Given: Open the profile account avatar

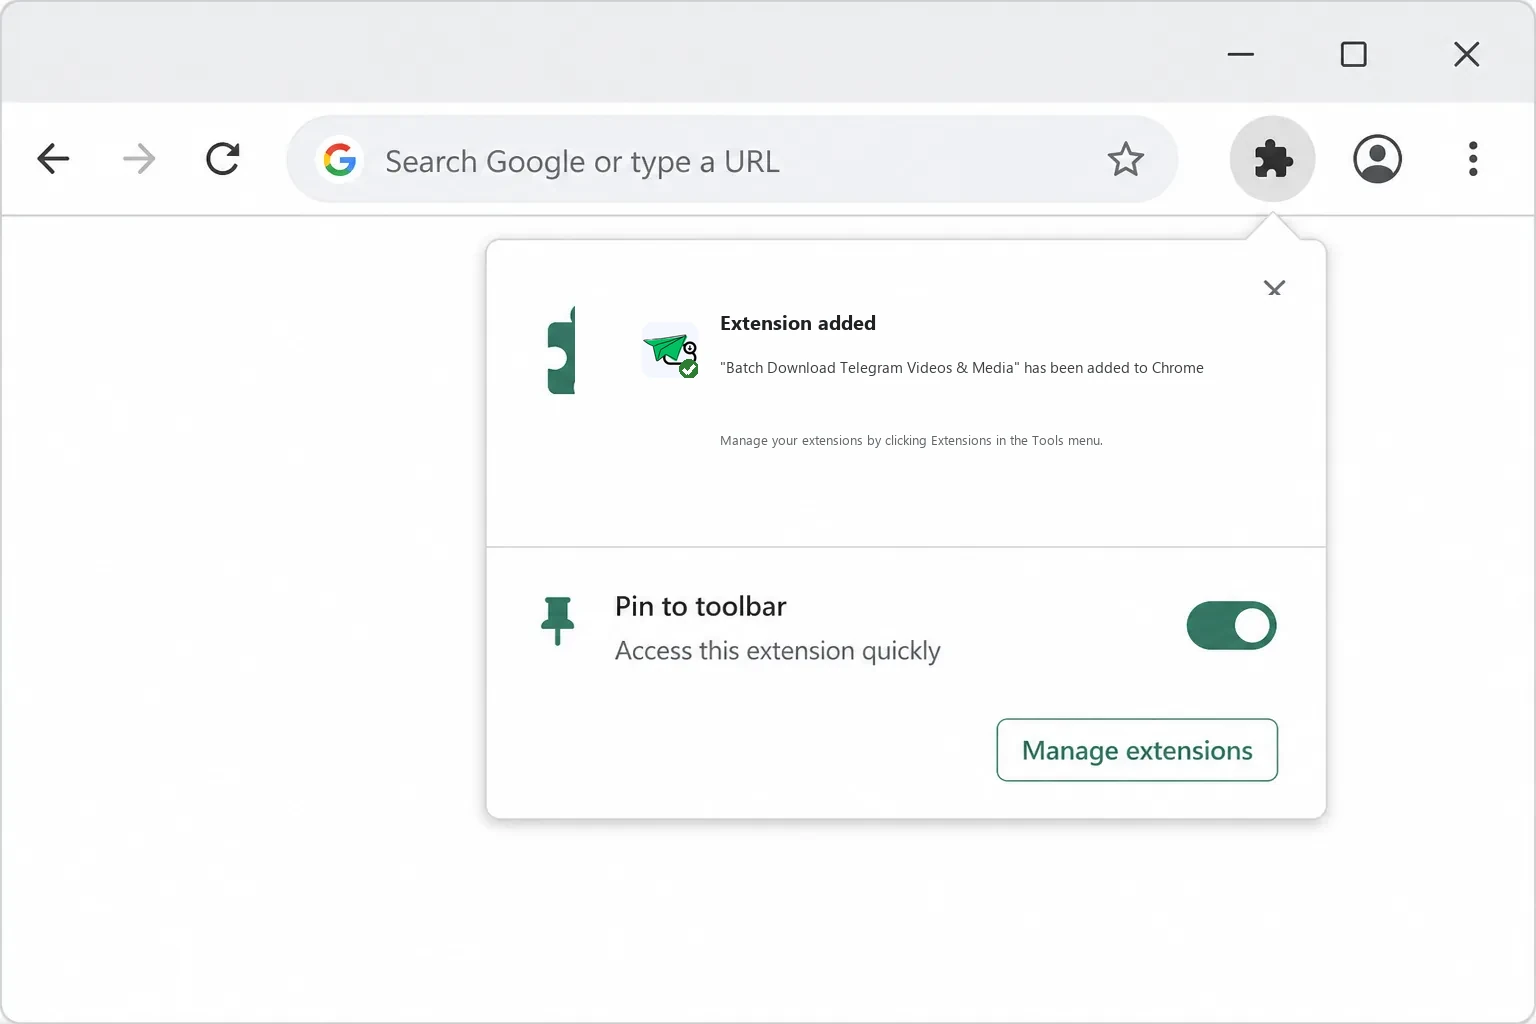Looking at the screenshot, I should [1377, 159].
